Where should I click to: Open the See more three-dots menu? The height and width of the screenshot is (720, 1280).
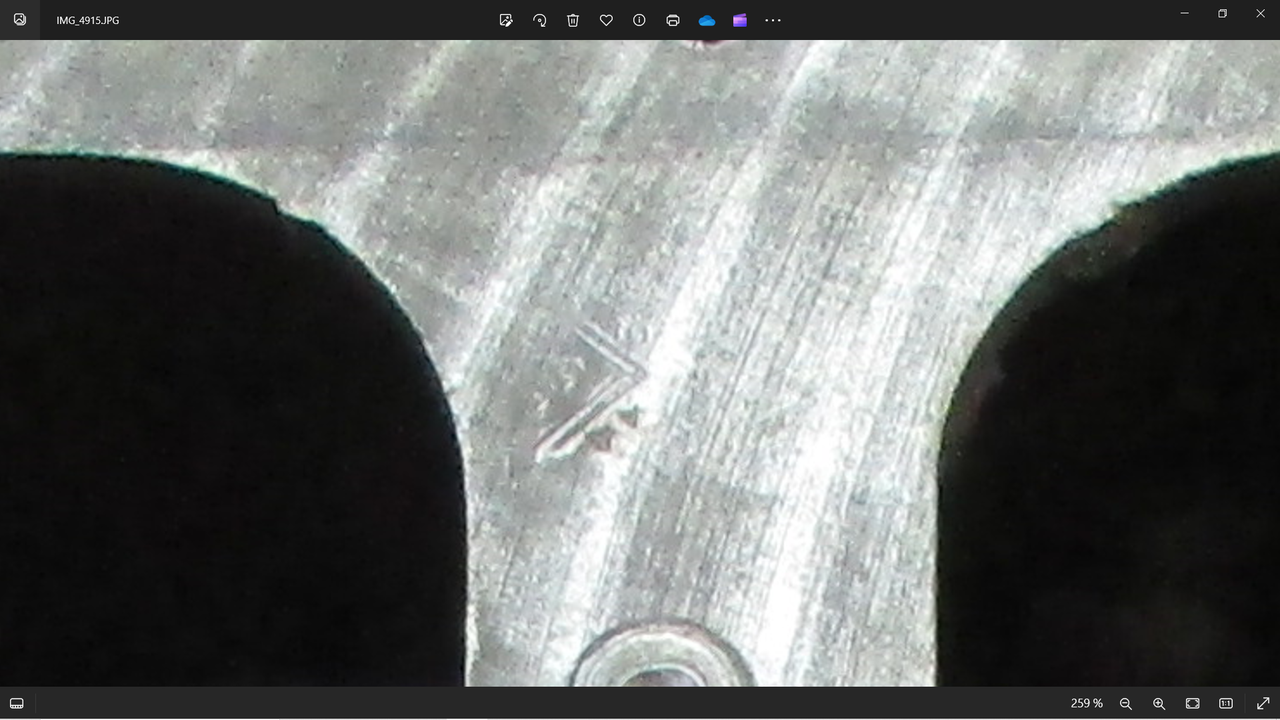pos(773,20)
